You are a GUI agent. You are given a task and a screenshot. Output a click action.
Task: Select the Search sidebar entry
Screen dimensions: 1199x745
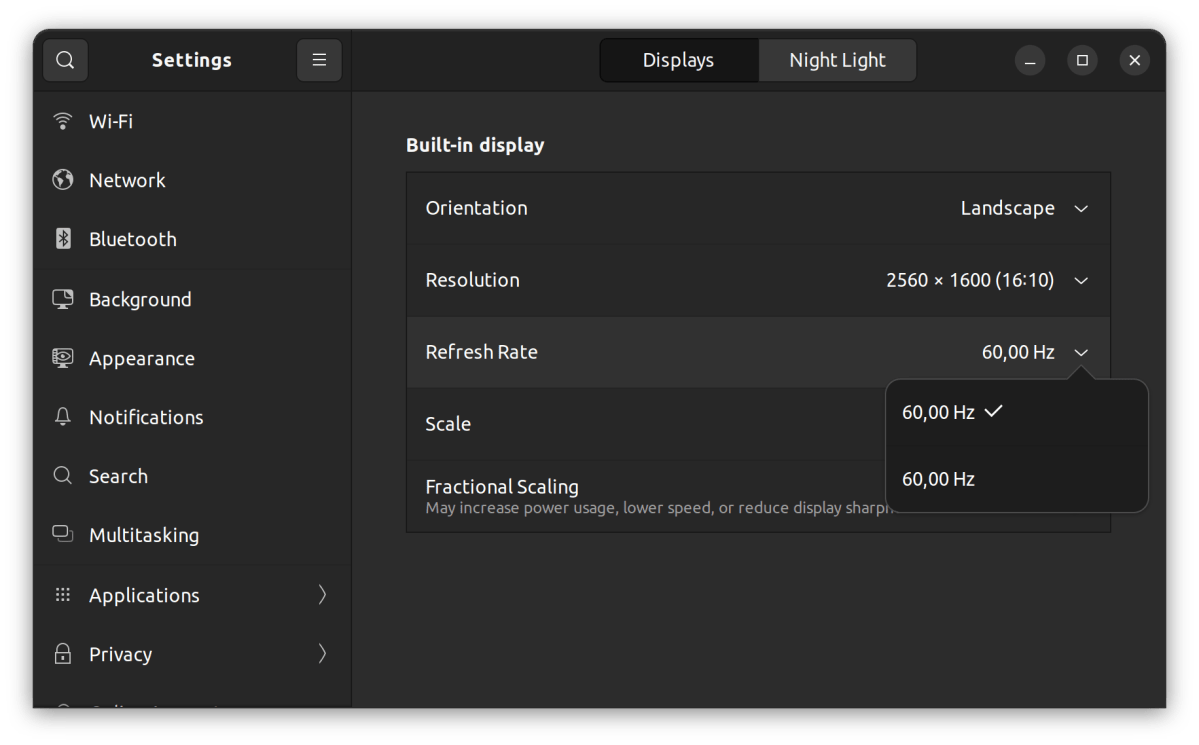coord(192,476)
